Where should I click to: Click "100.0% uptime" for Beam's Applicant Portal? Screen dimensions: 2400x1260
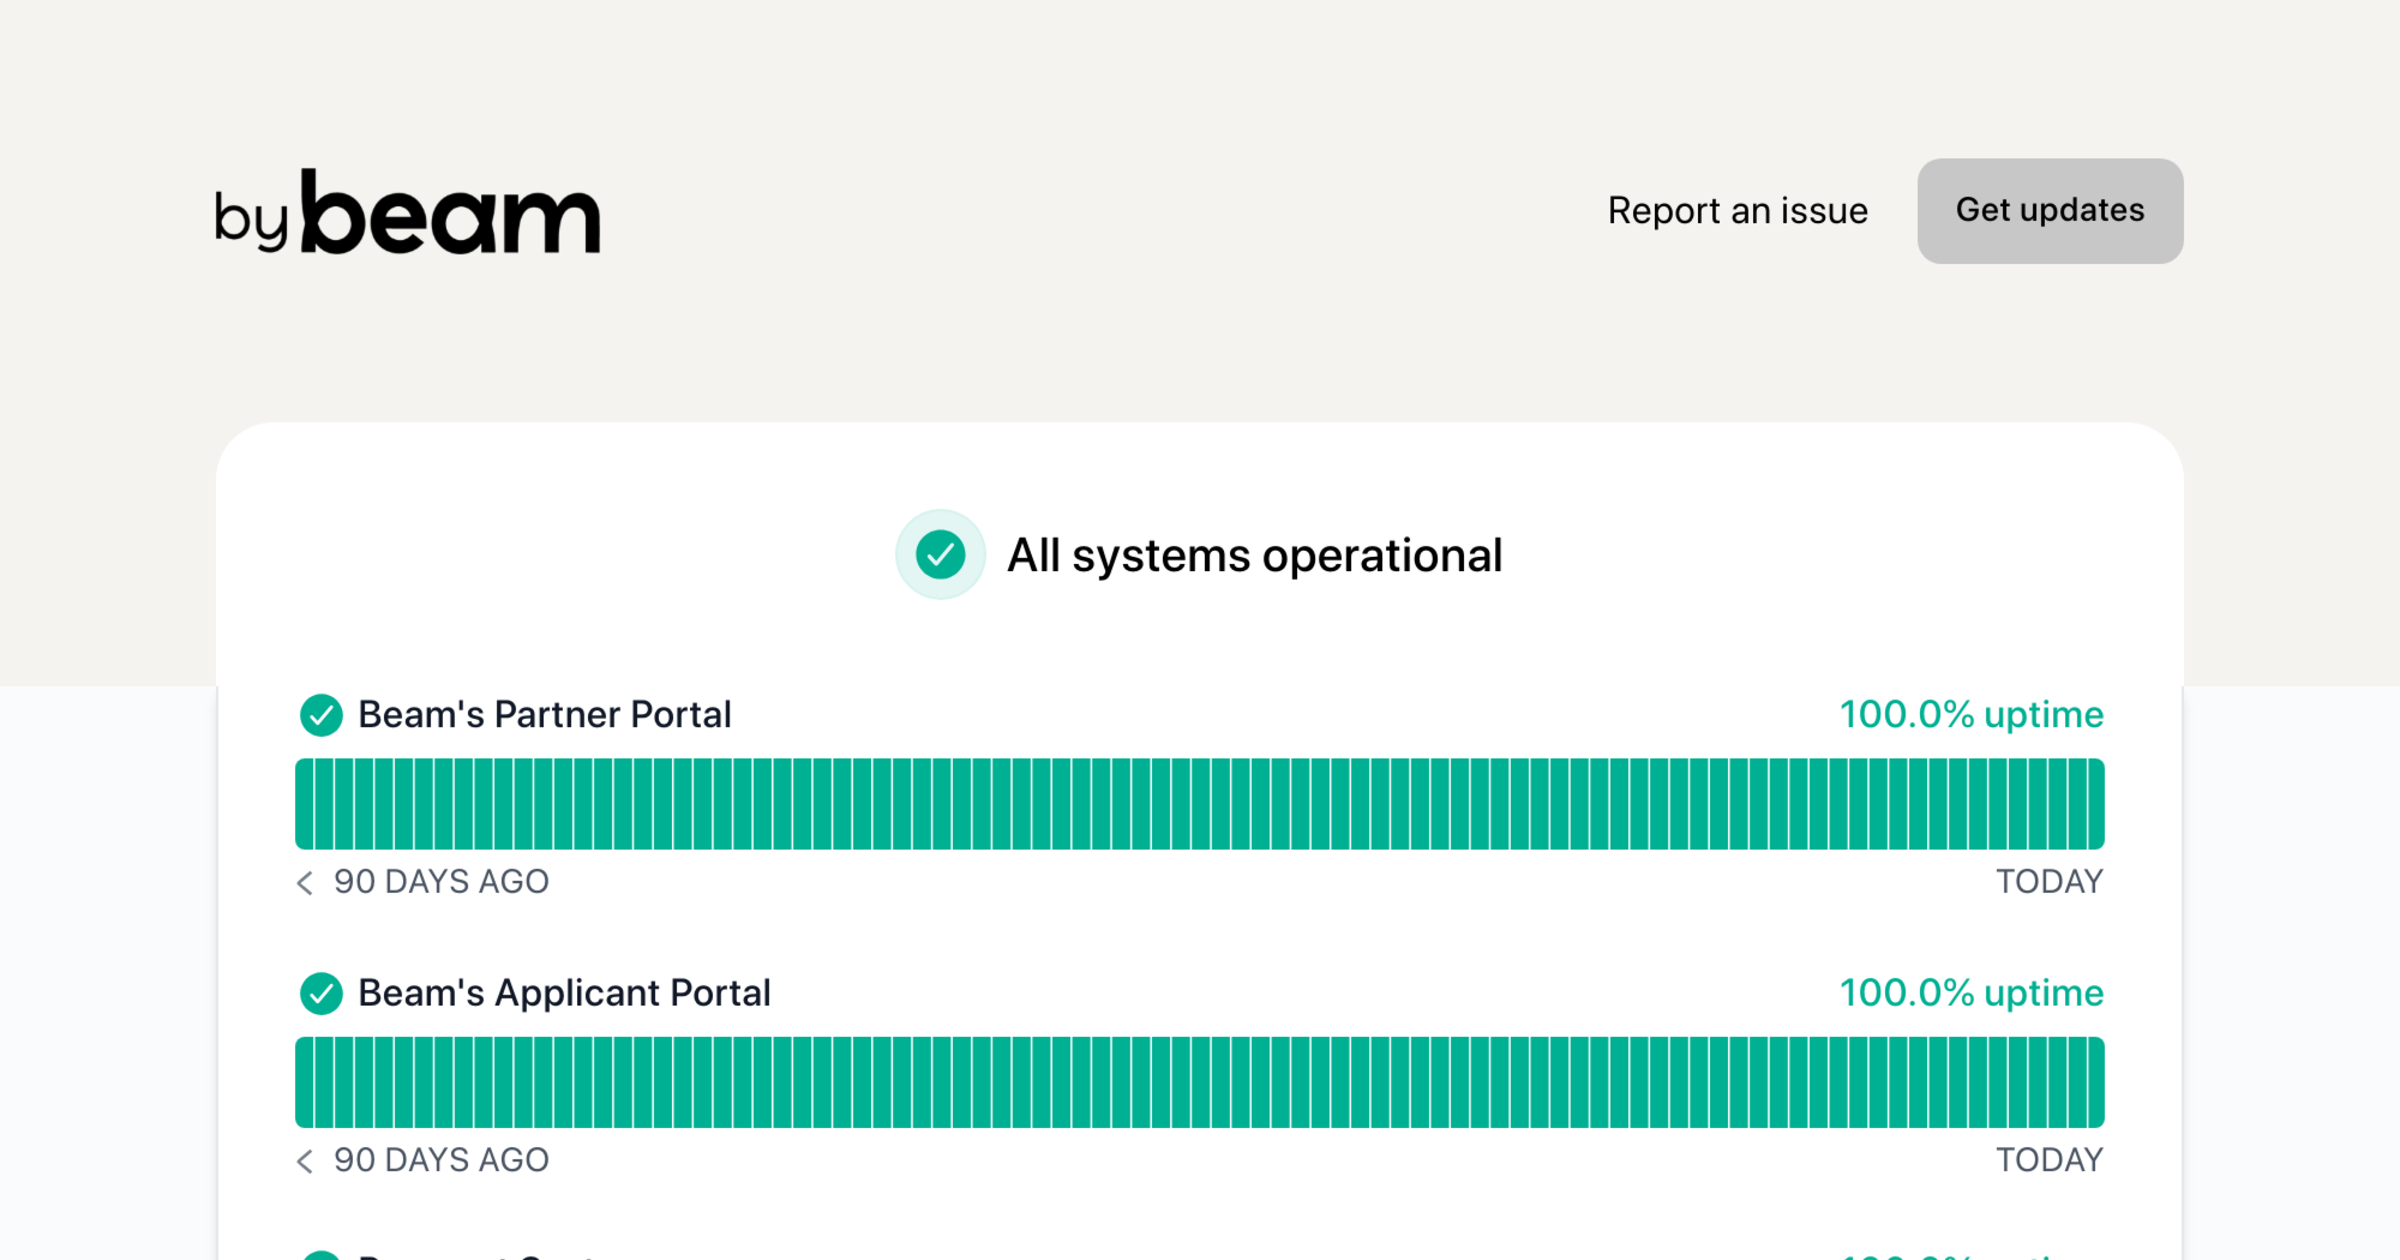[x=1970, y=993]
